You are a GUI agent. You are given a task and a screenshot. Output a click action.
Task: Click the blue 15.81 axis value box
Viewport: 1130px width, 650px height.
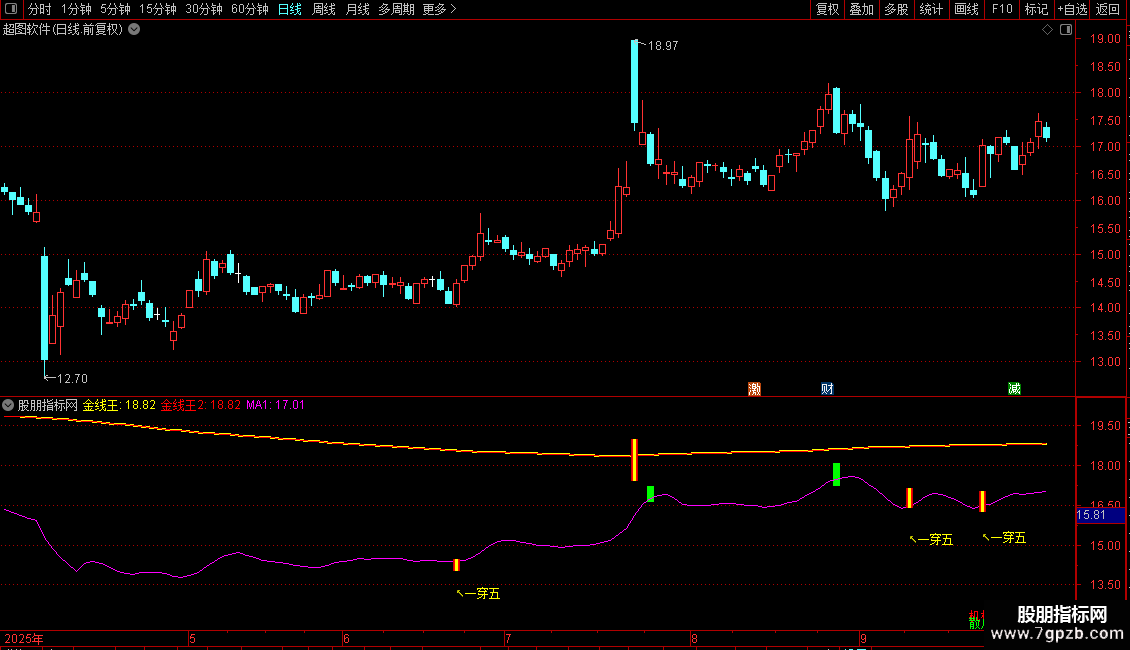(x=1100, y=515)
